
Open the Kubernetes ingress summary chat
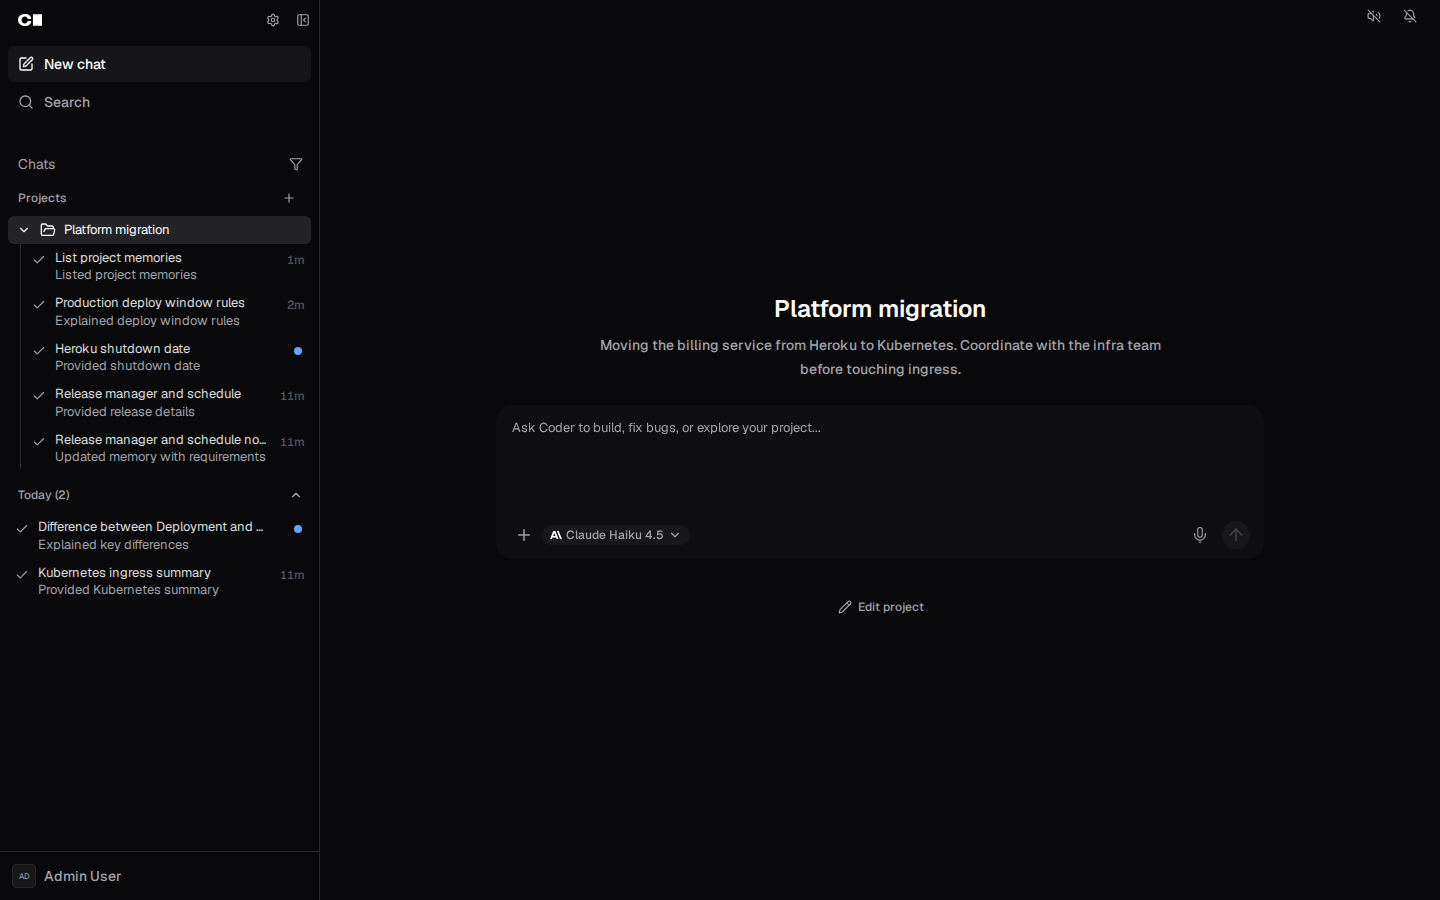click(160, 581)
